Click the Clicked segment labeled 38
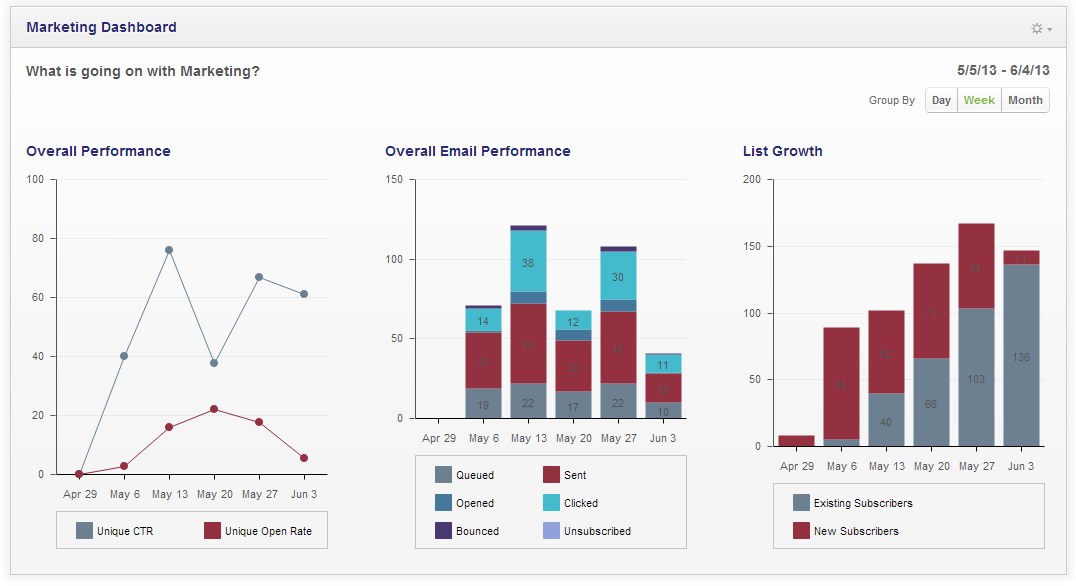 point(528,261)
